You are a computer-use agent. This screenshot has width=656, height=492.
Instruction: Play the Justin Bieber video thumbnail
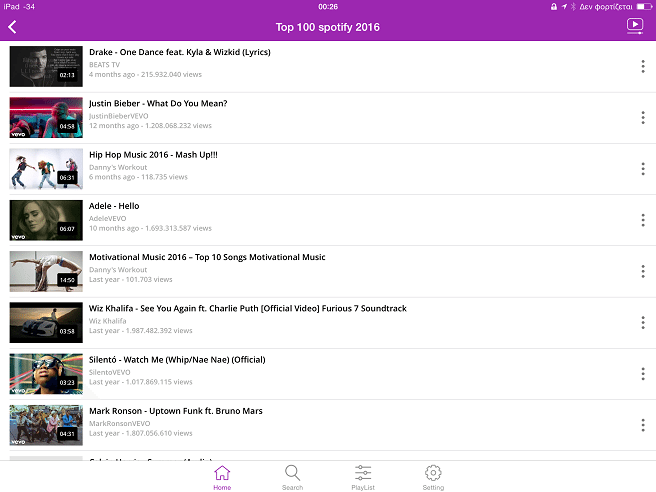[x=46, y=118]
